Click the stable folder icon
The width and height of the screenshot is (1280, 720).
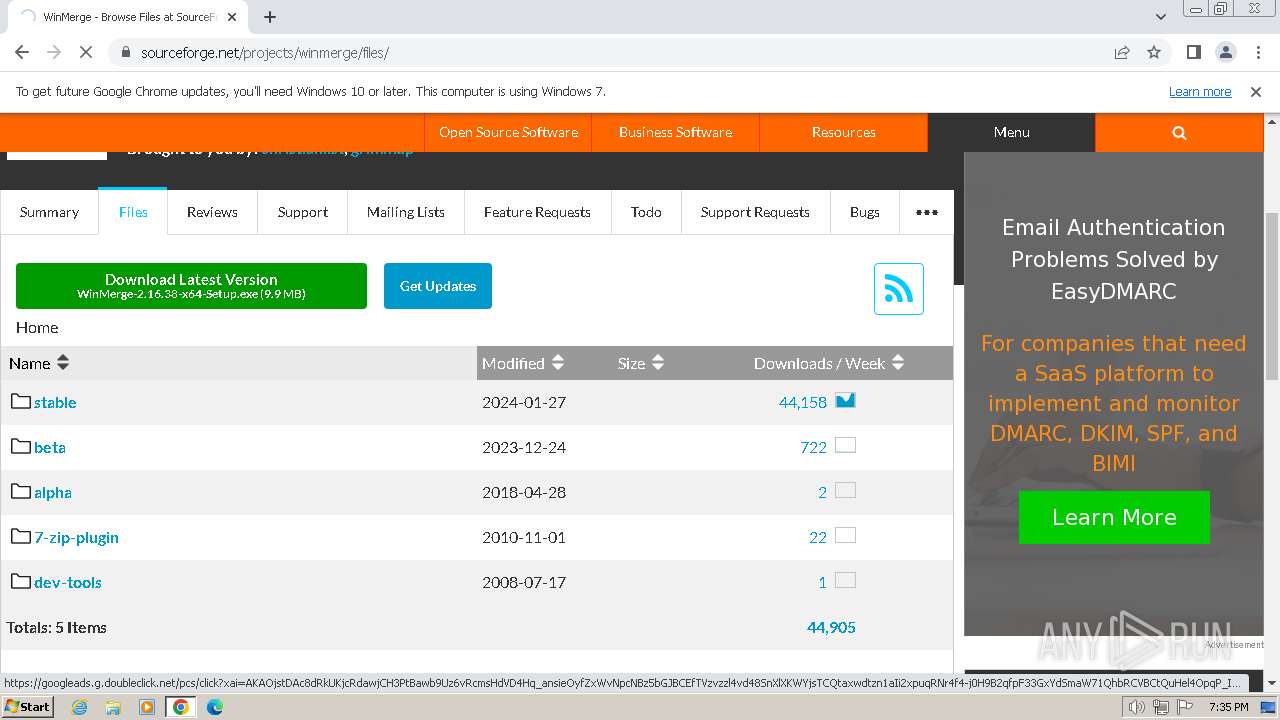(21, 401)
